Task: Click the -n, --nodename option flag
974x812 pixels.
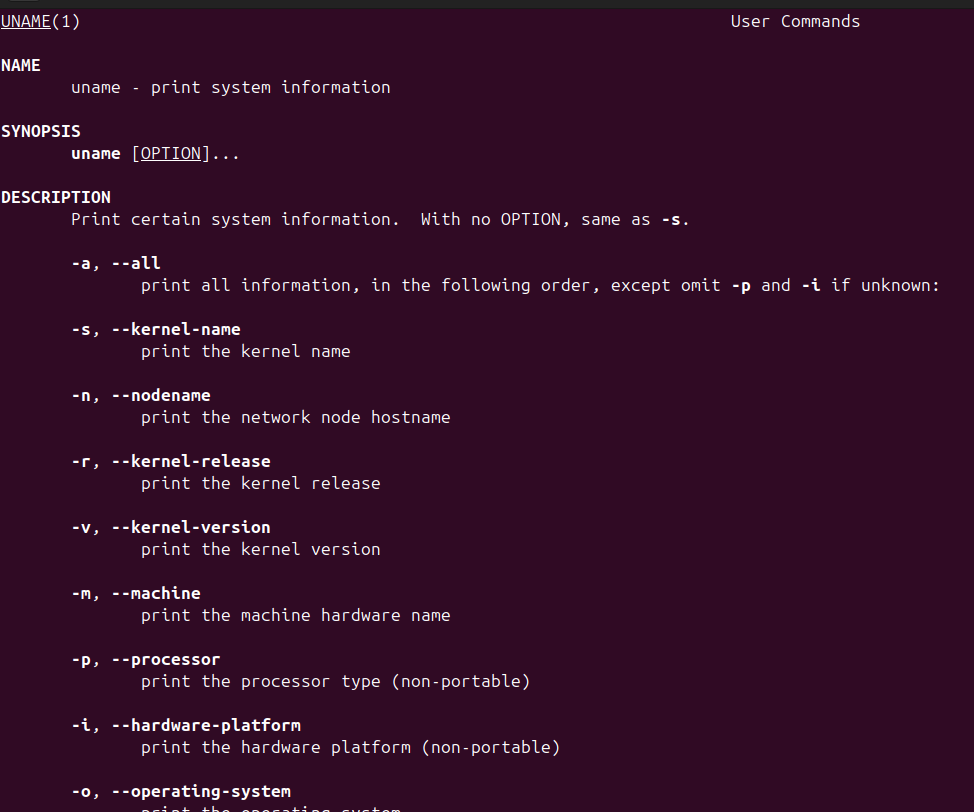Action: pos(141,395)
